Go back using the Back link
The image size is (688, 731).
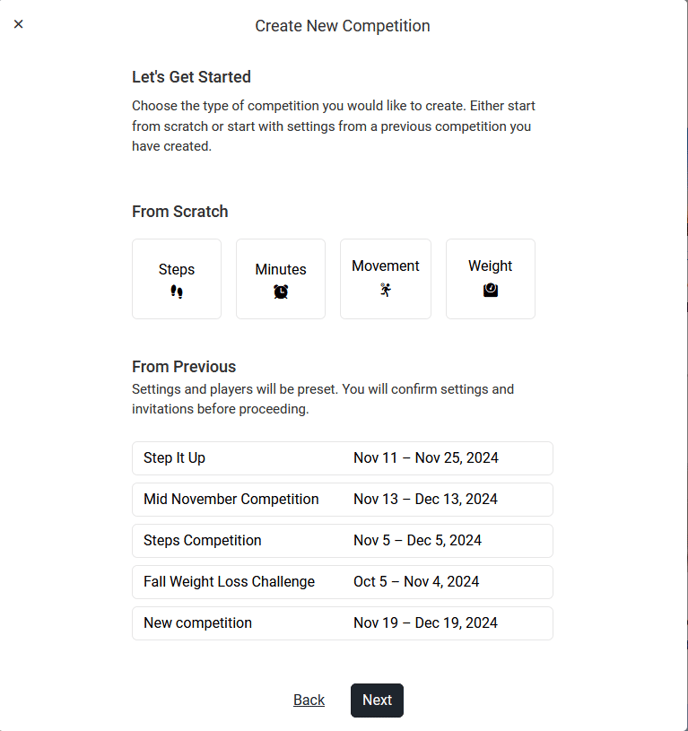[x=309, y=700]
